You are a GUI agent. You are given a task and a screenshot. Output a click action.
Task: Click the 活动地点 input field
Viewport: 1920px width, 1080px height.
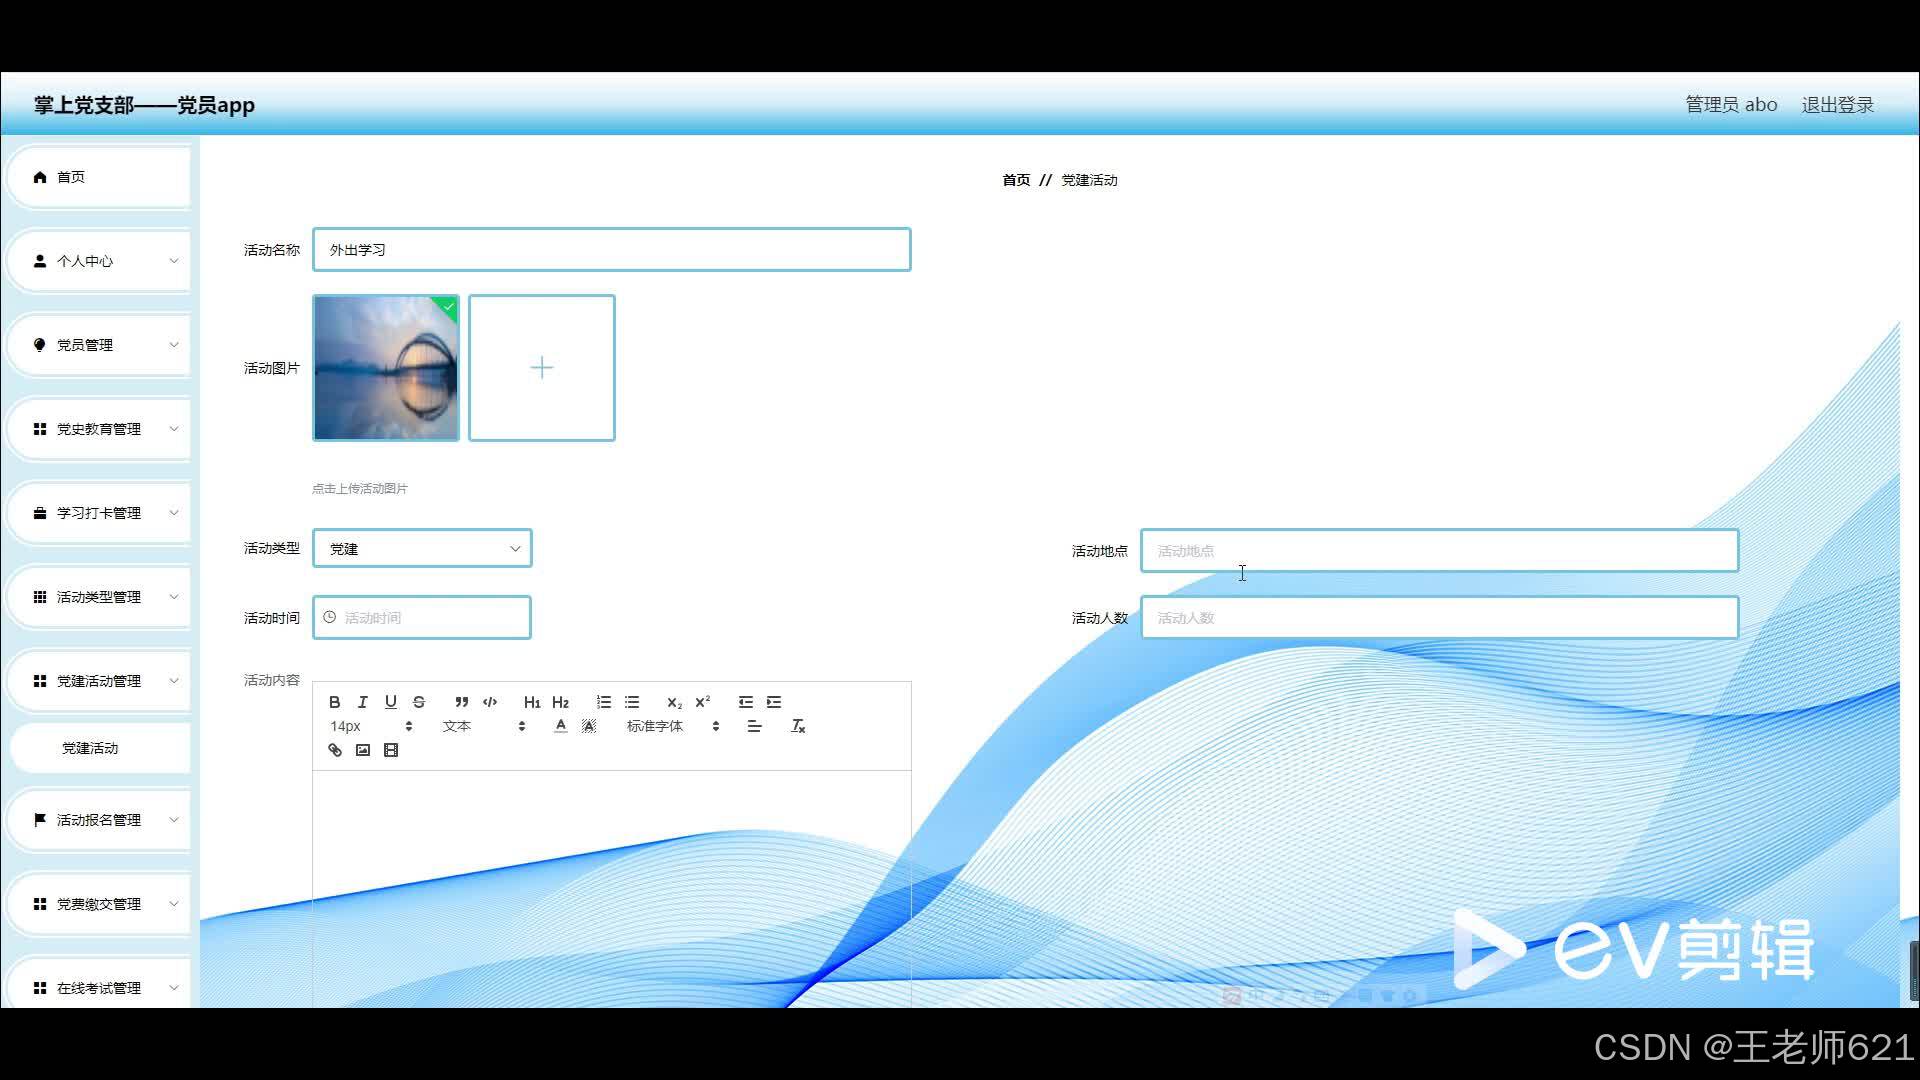pos(1438,551)
